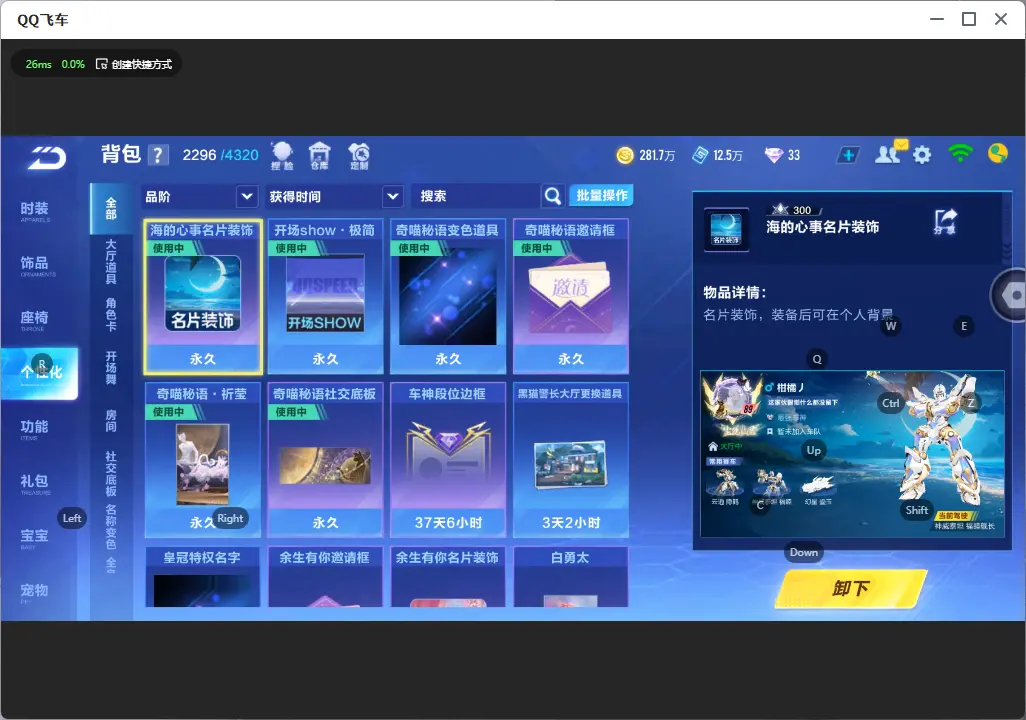Click the diamond currency icon

773,155
